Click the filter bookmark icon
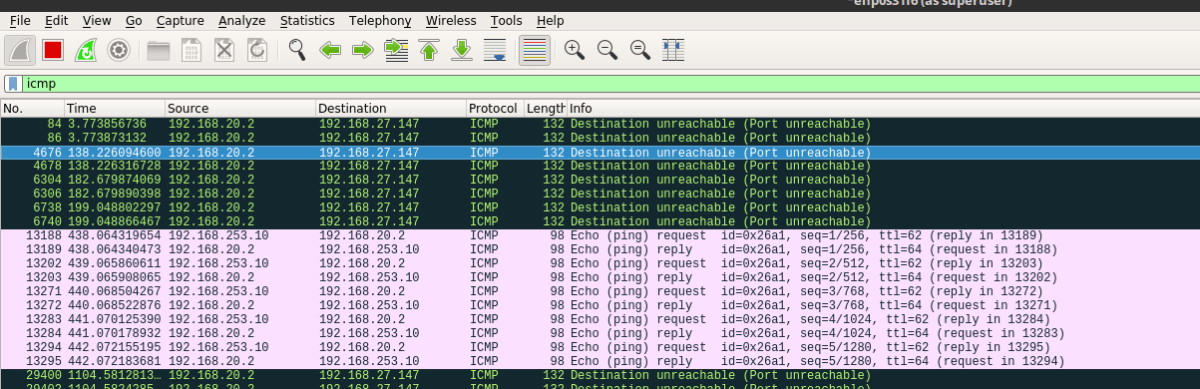 (x=13, y=84)
